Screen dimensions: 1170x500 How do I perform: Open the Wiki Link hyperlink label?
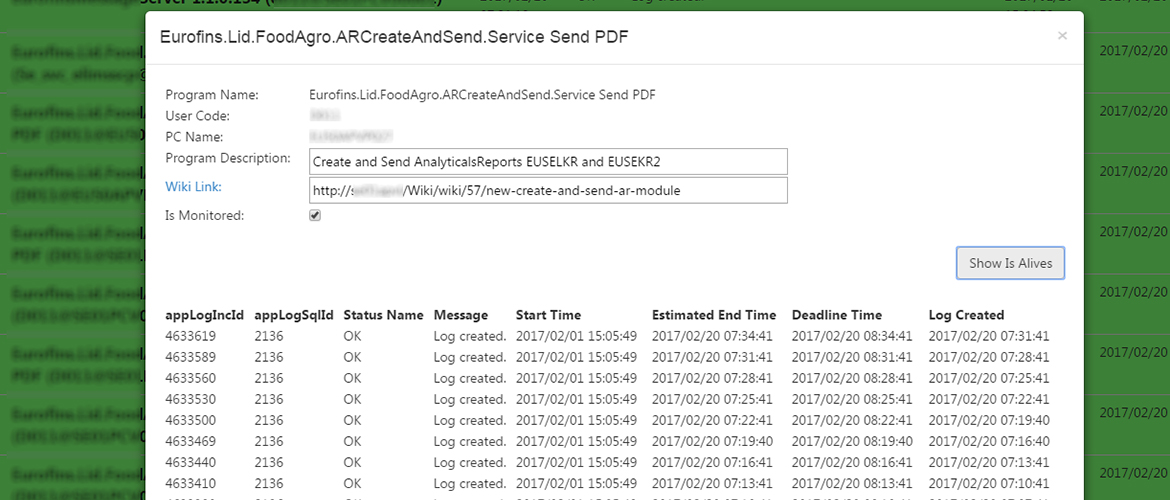coord(194,187)
